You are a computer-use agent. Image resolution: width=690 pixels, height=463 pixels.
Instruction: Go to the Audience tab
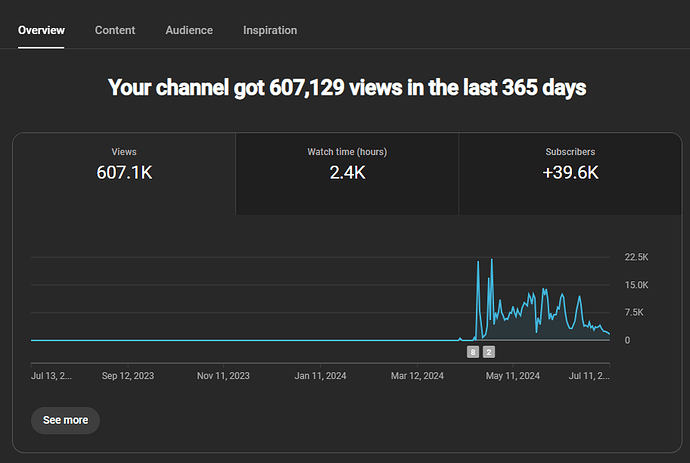189,30
